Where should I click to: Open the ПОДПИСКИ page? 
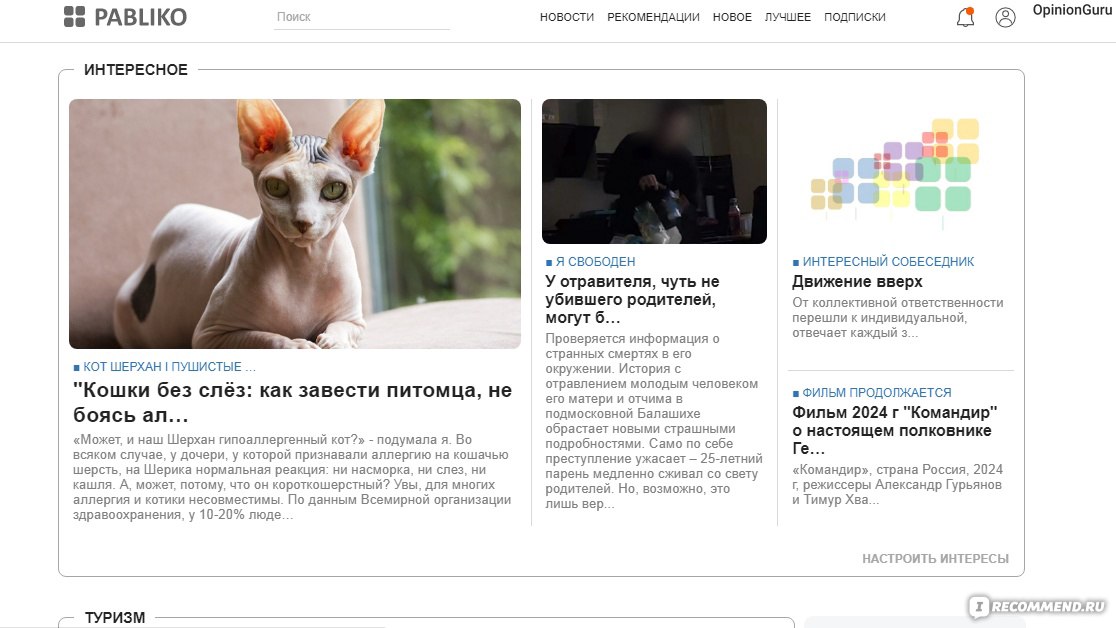(x=855, y=17)
